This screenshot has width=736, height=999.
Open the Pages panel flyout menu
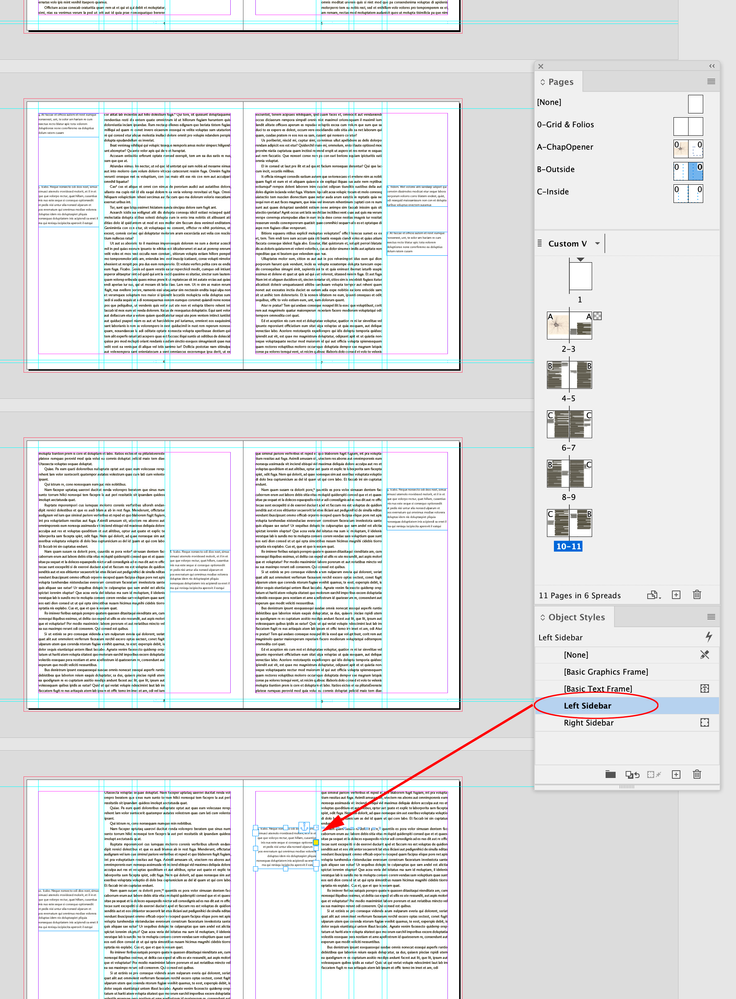click(711, 82)
